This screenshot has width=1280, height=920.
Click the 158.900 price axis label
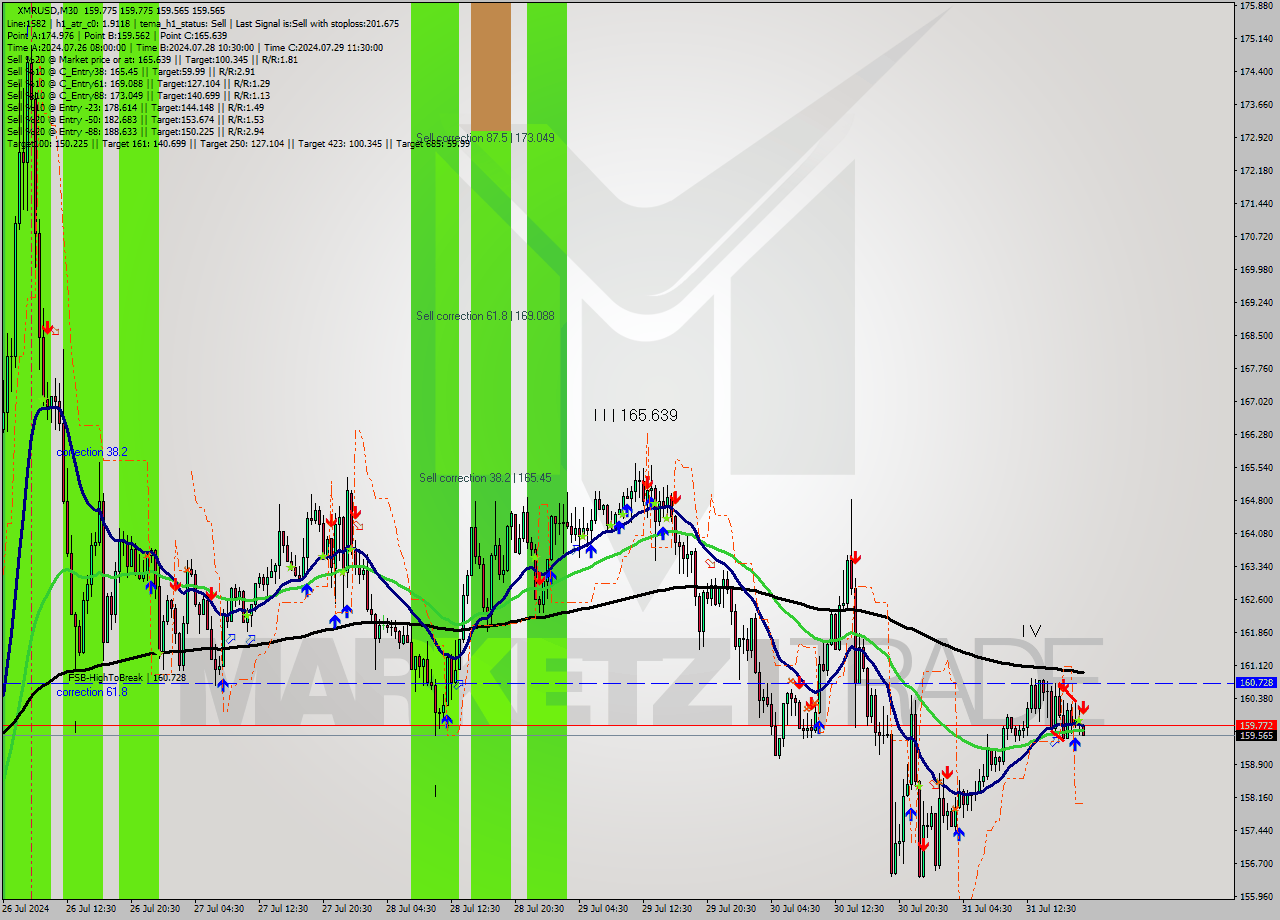click(1256, 765)
